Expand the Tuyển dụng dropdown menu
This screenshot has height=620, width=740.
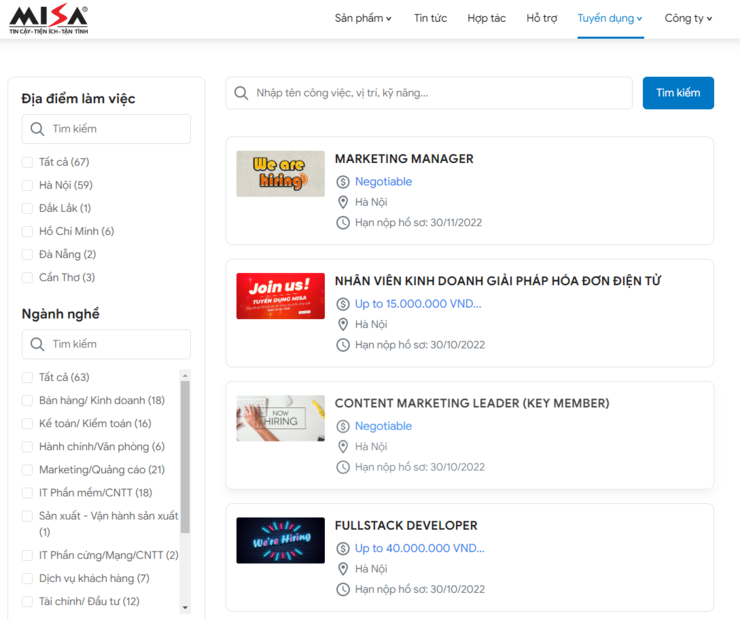click(610, 18)
